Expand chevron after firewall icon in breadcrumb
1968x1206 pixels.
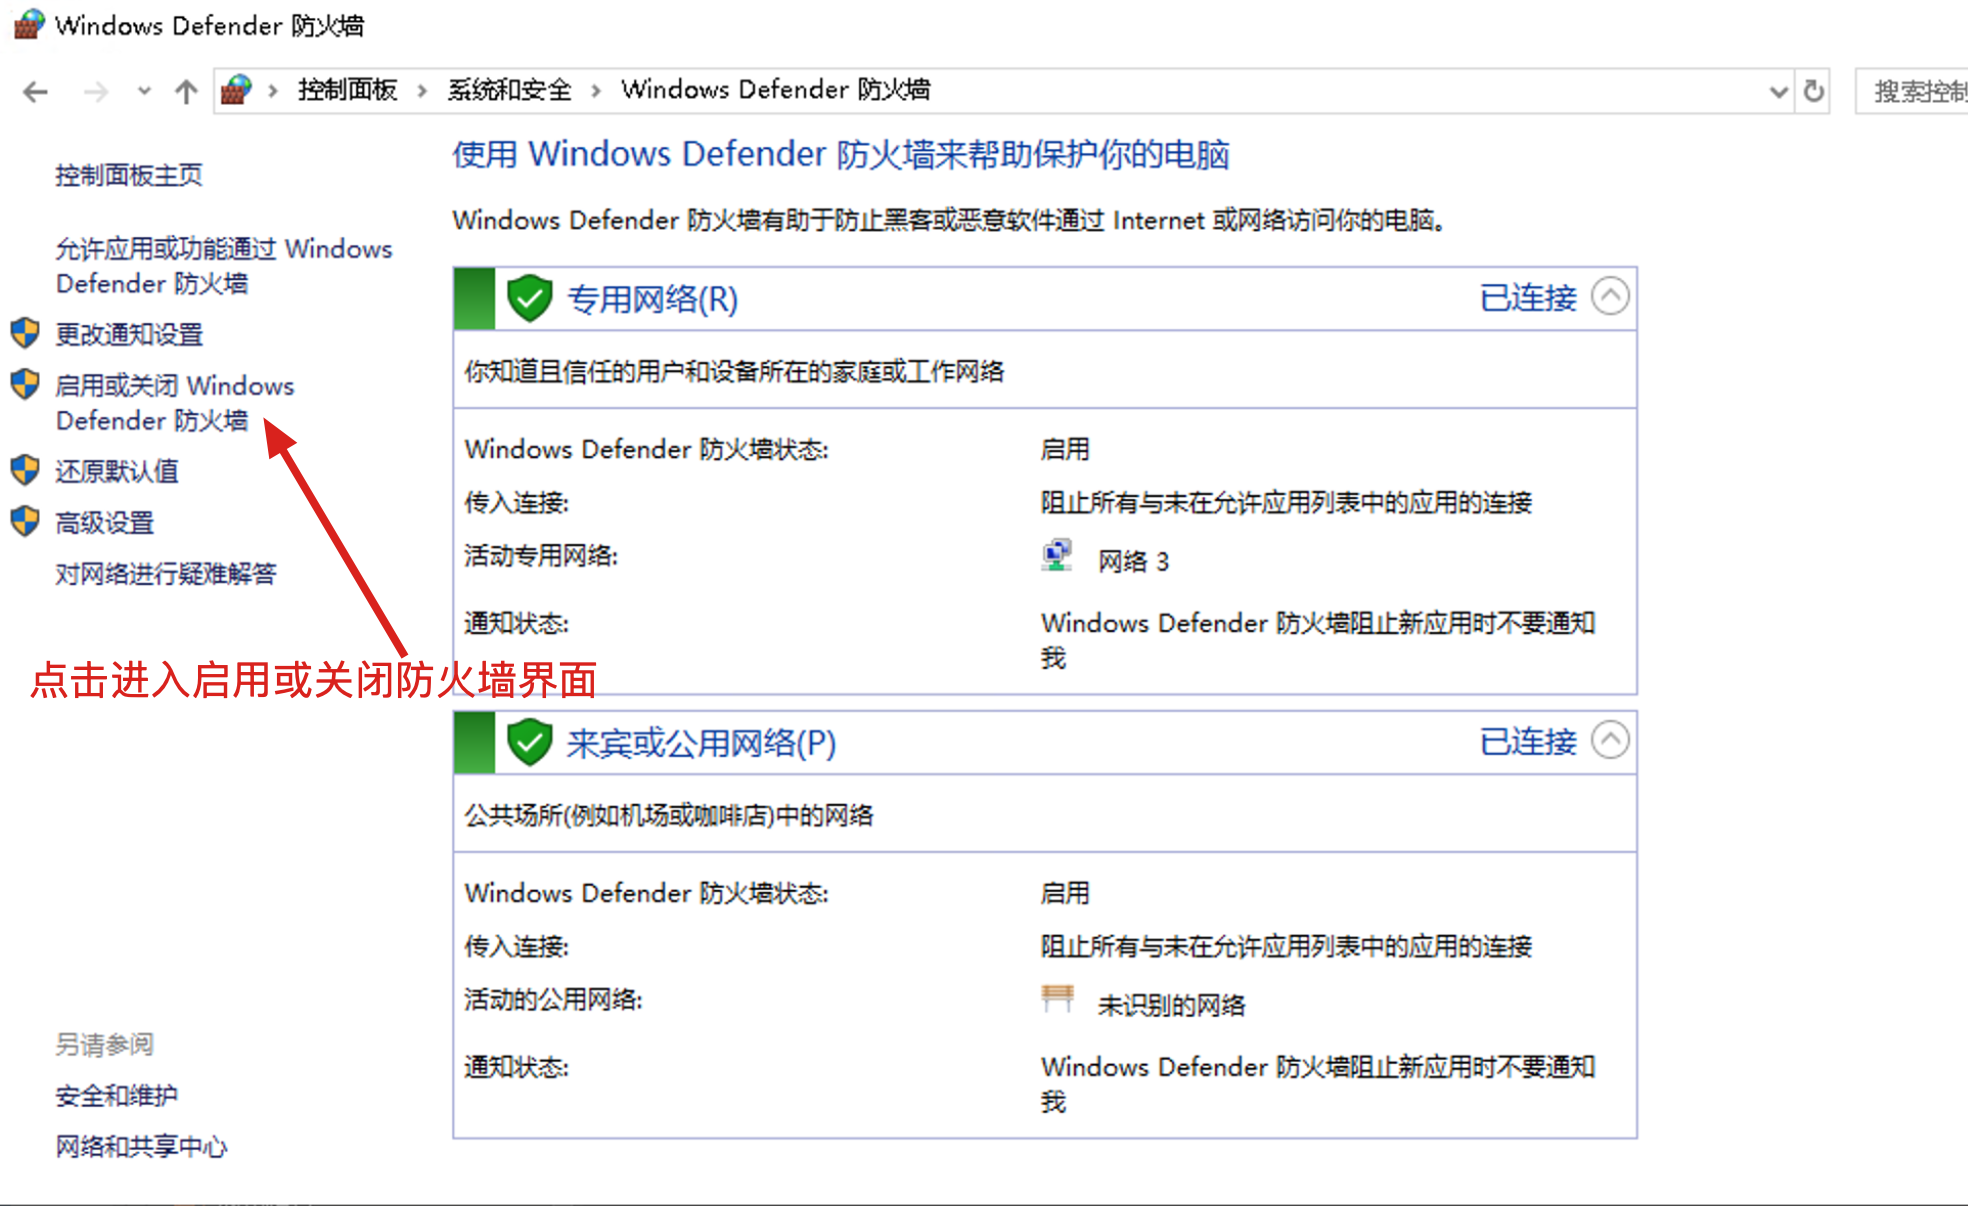[x=273, y=91]
